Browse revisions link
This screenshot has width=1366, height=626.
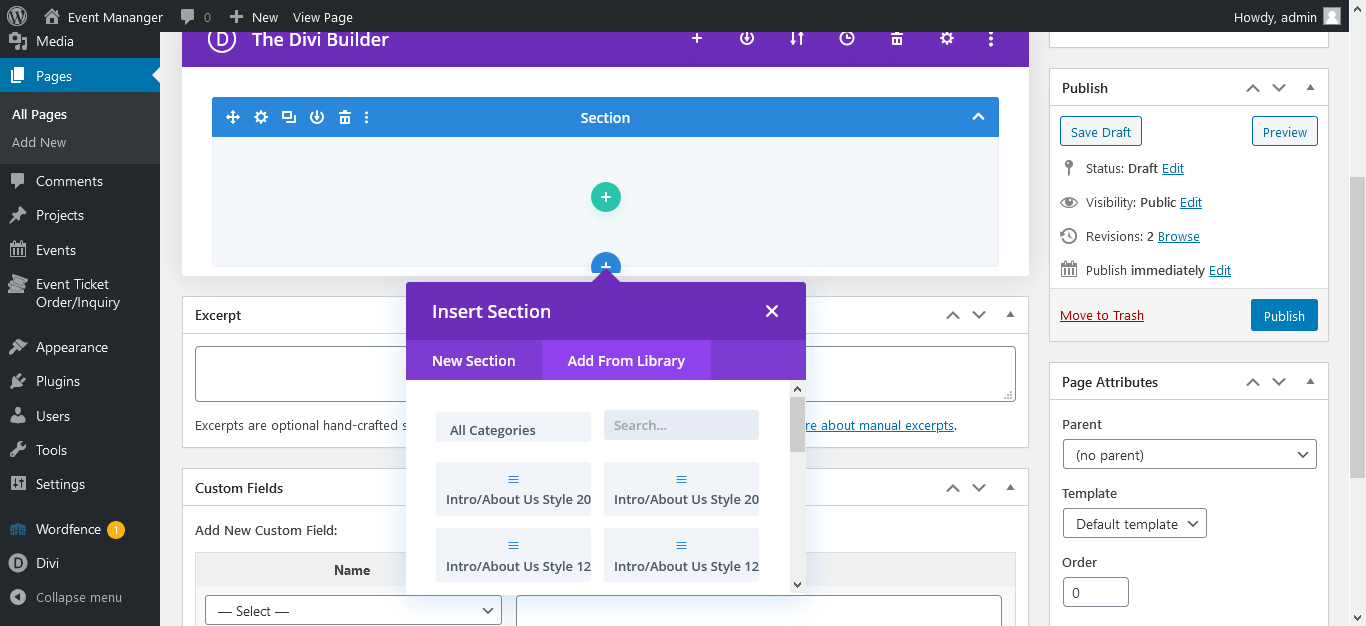[x=1179, y=236]
